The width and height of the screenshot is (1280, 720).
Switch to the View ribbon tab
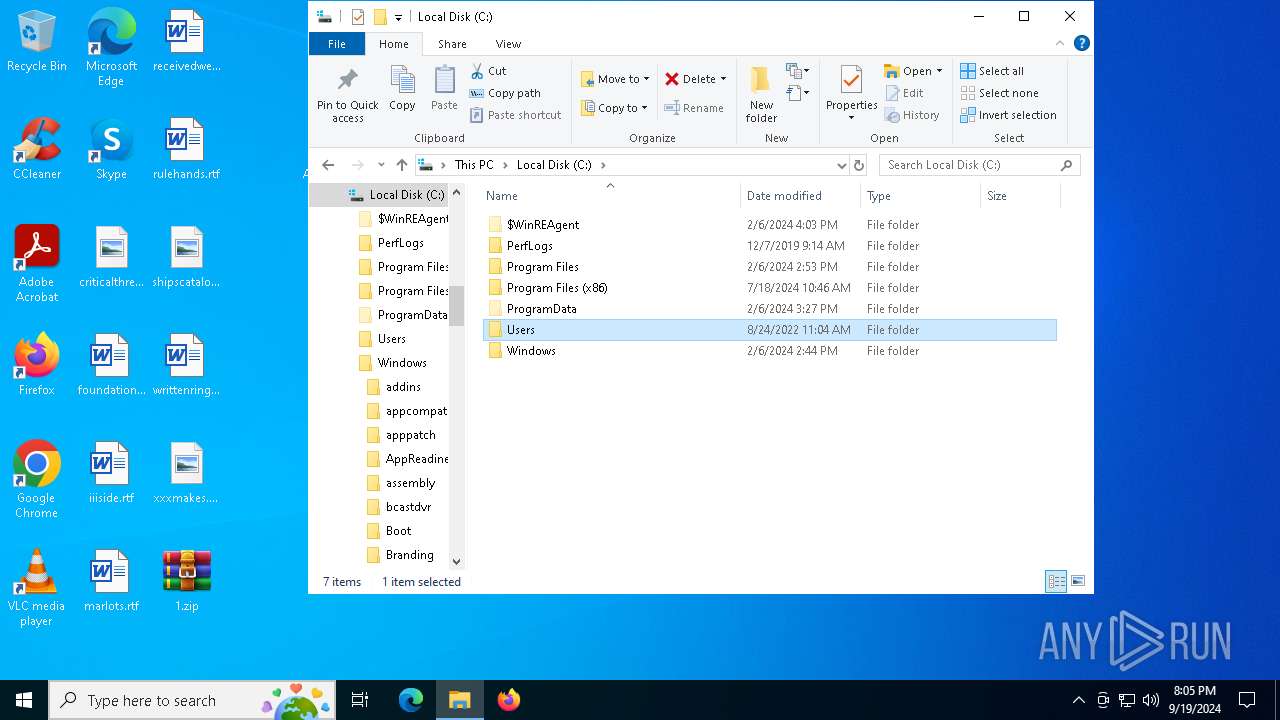pos(508,44)
